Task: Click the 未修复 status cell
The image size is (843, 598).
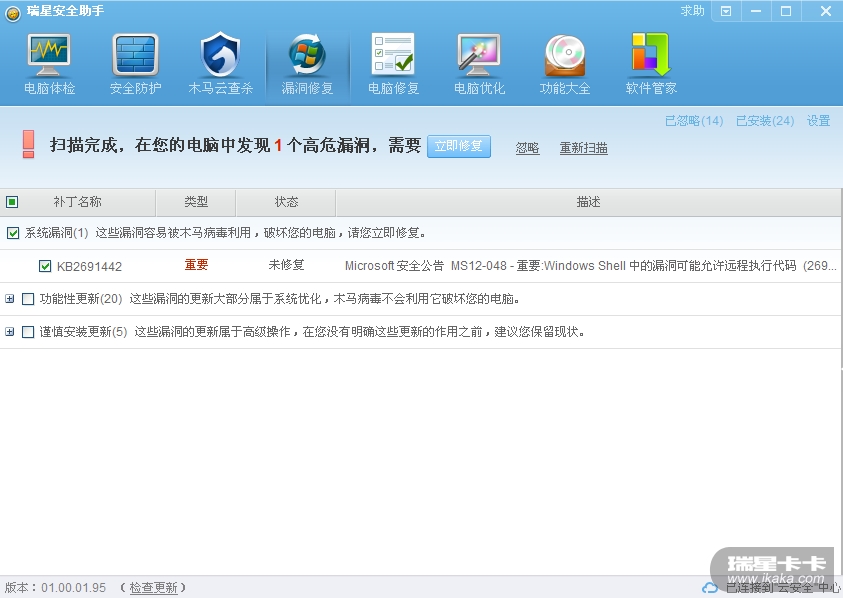Action: [287, 265]
